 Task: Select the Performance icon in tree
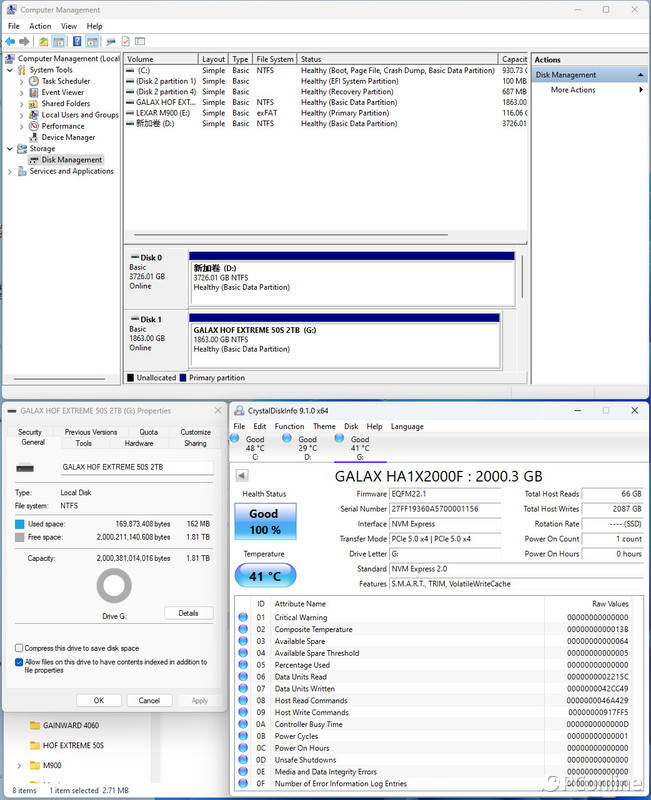pyautogui.click(x=34, y=126)
